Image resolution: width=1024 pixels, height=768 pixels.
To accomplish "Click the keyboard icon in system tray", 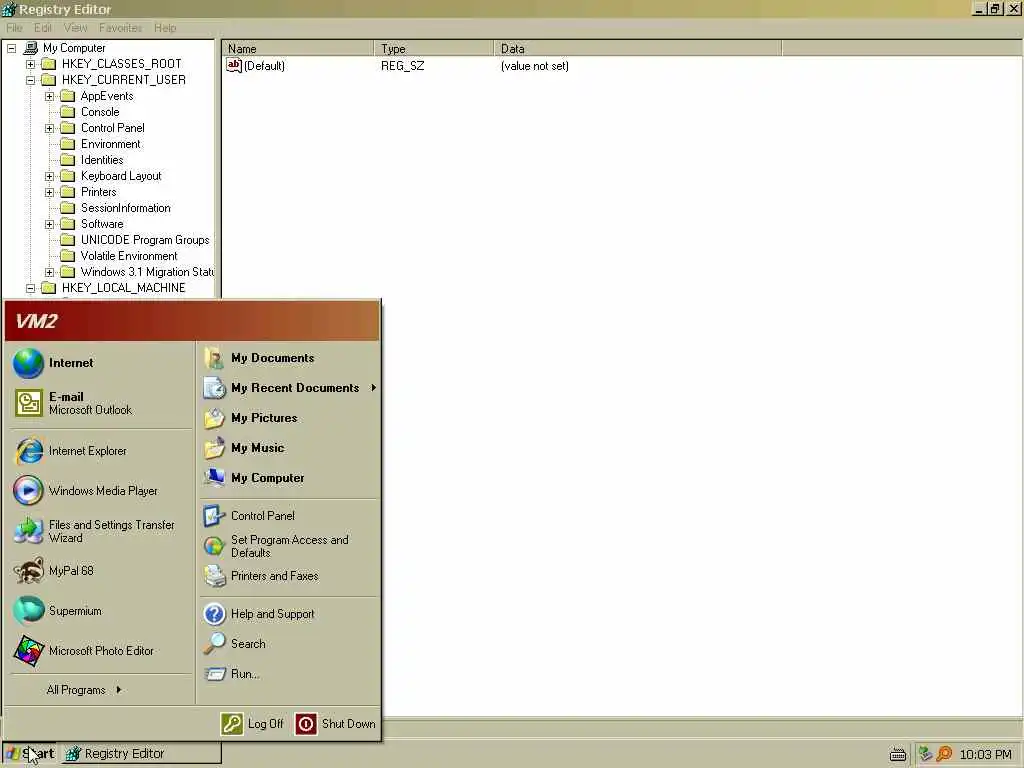I will pos(898,754).
